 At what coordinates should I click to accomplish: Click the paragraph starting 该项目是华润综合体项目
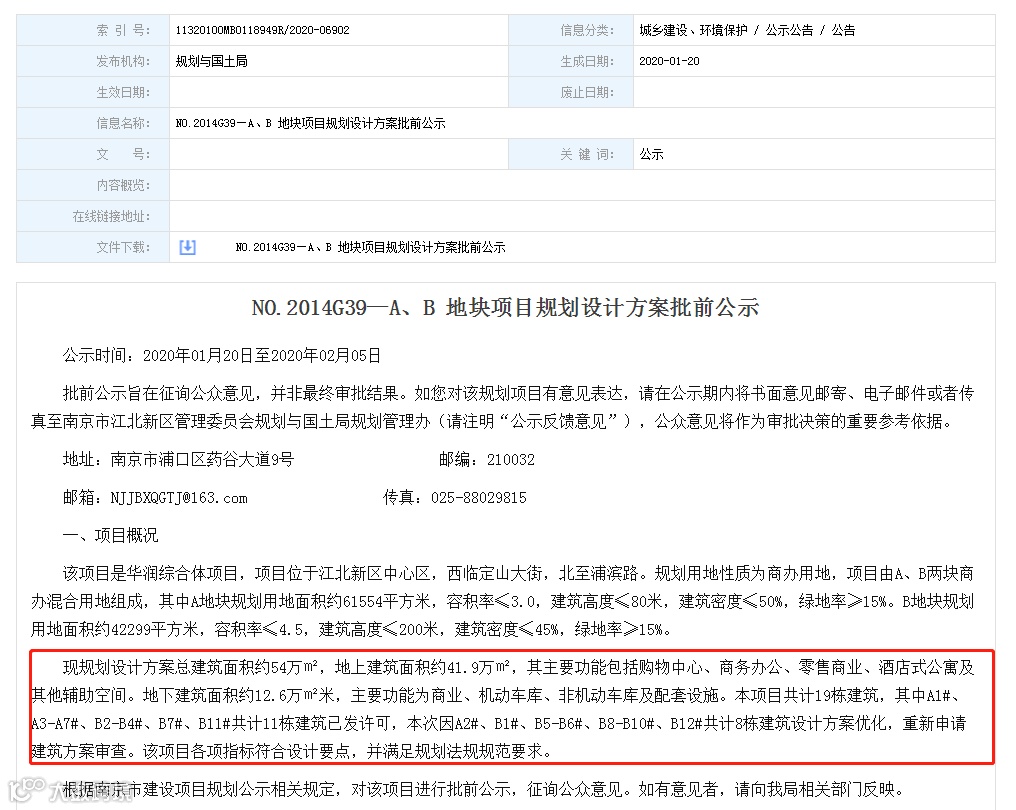click(503, 601)
